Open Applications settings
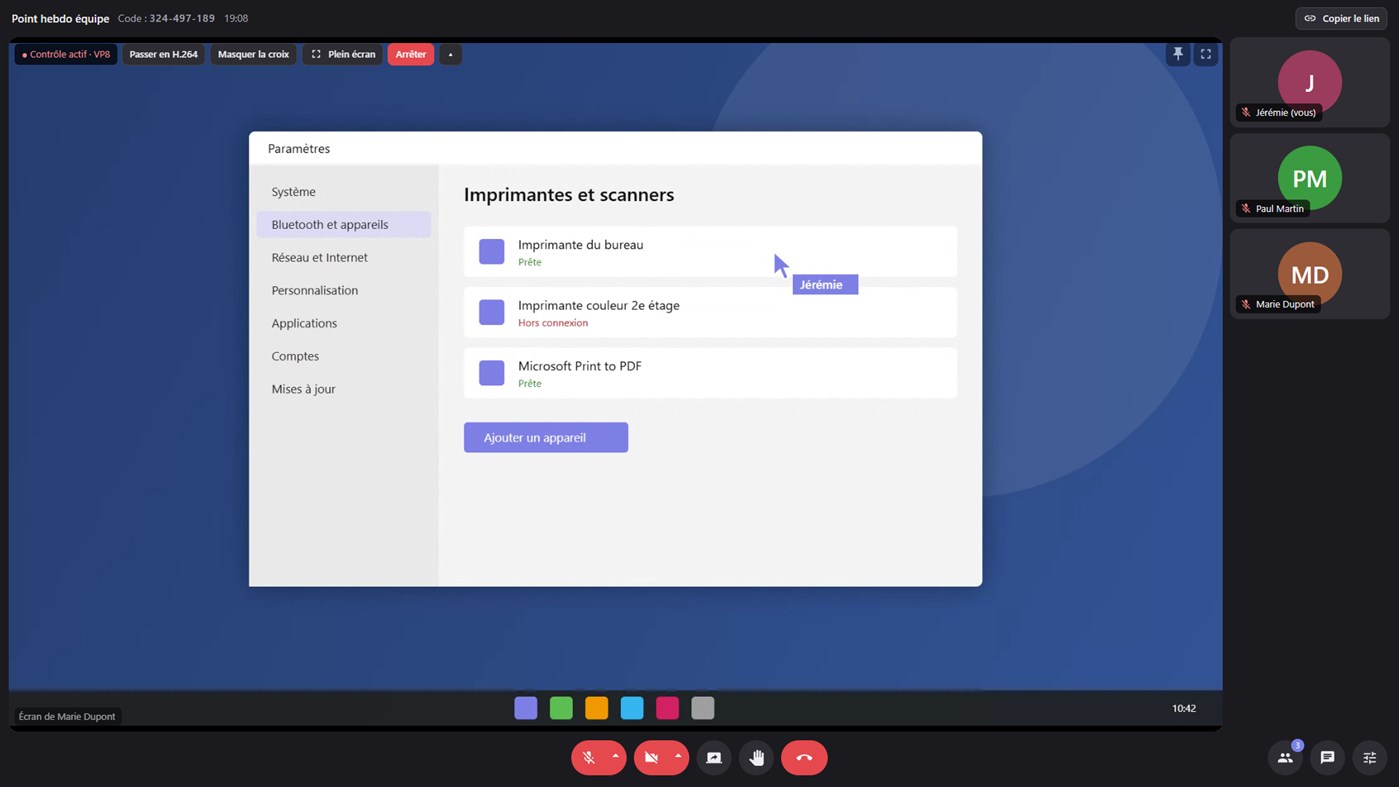 [x=343, y=323]
